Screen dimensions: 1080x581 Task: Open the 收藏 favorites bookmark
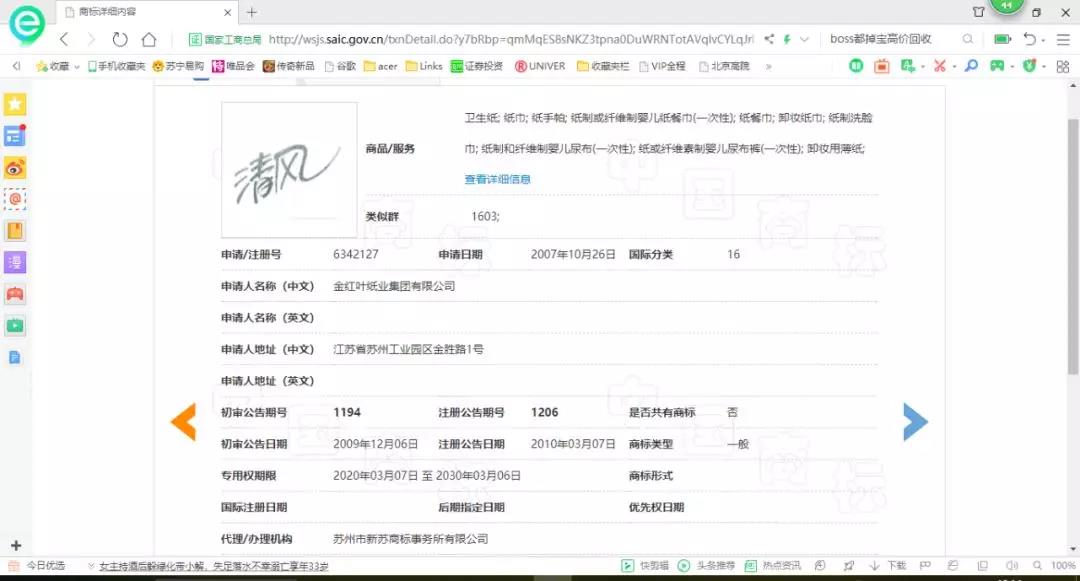(x=53, y=66)
